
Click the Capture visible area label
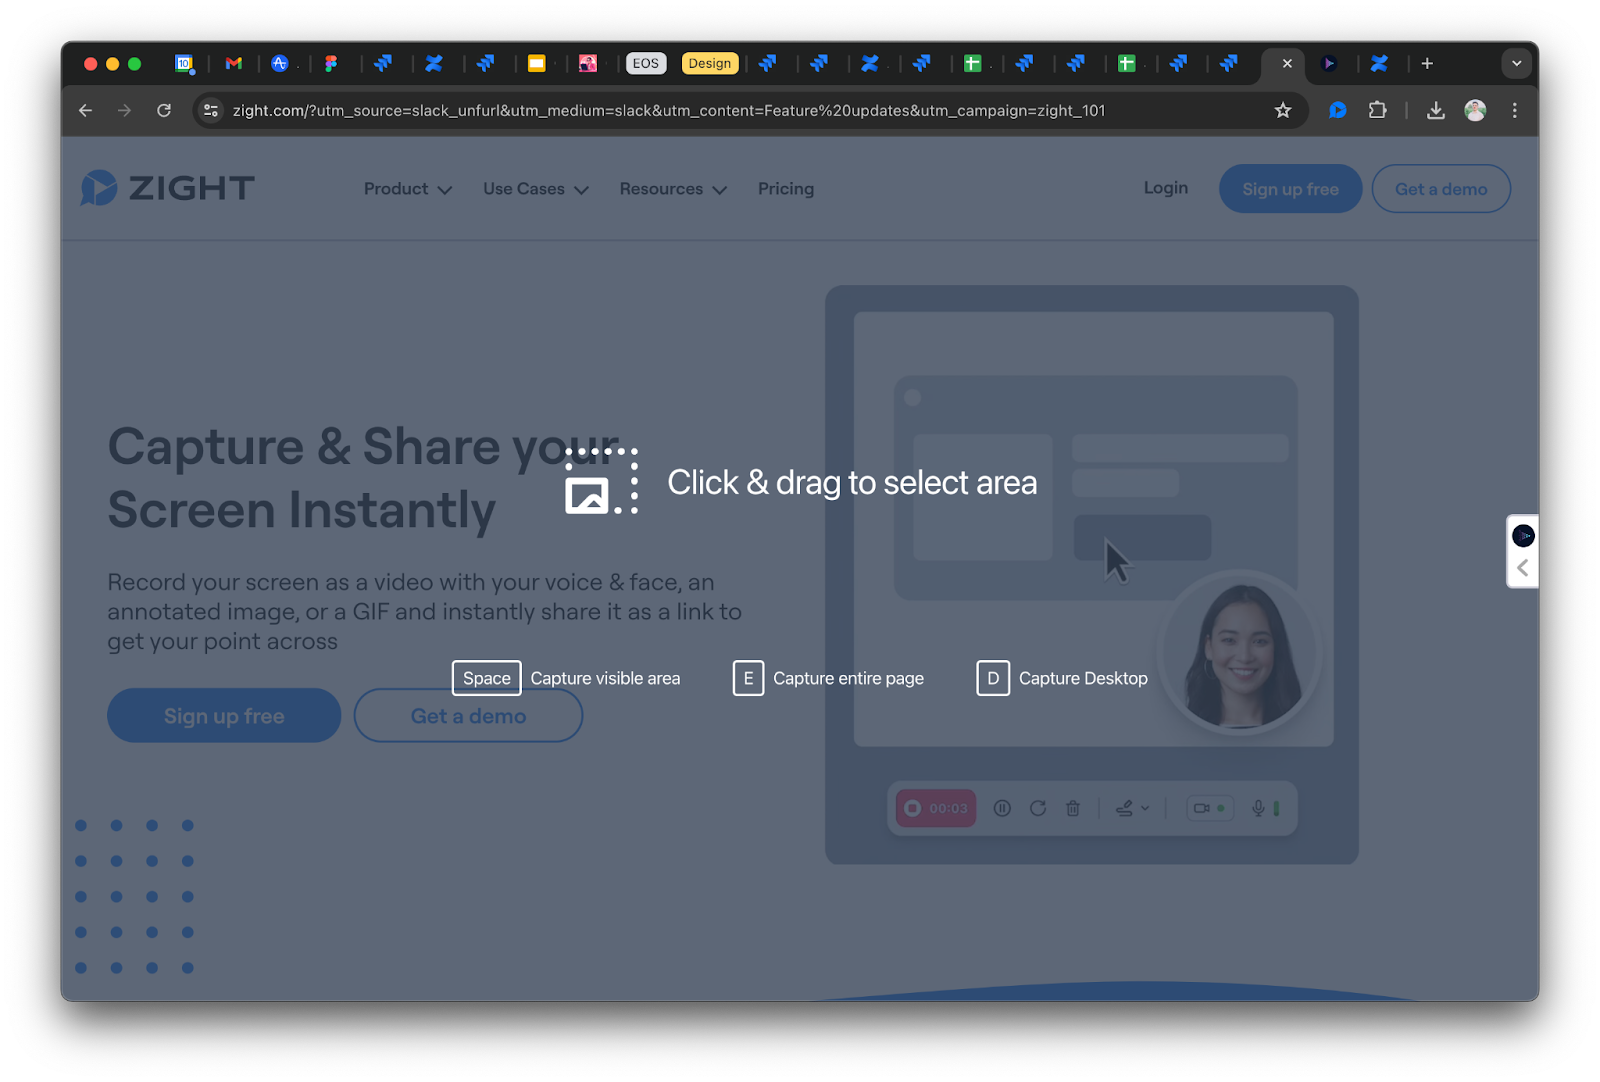[x=605, y=678]
